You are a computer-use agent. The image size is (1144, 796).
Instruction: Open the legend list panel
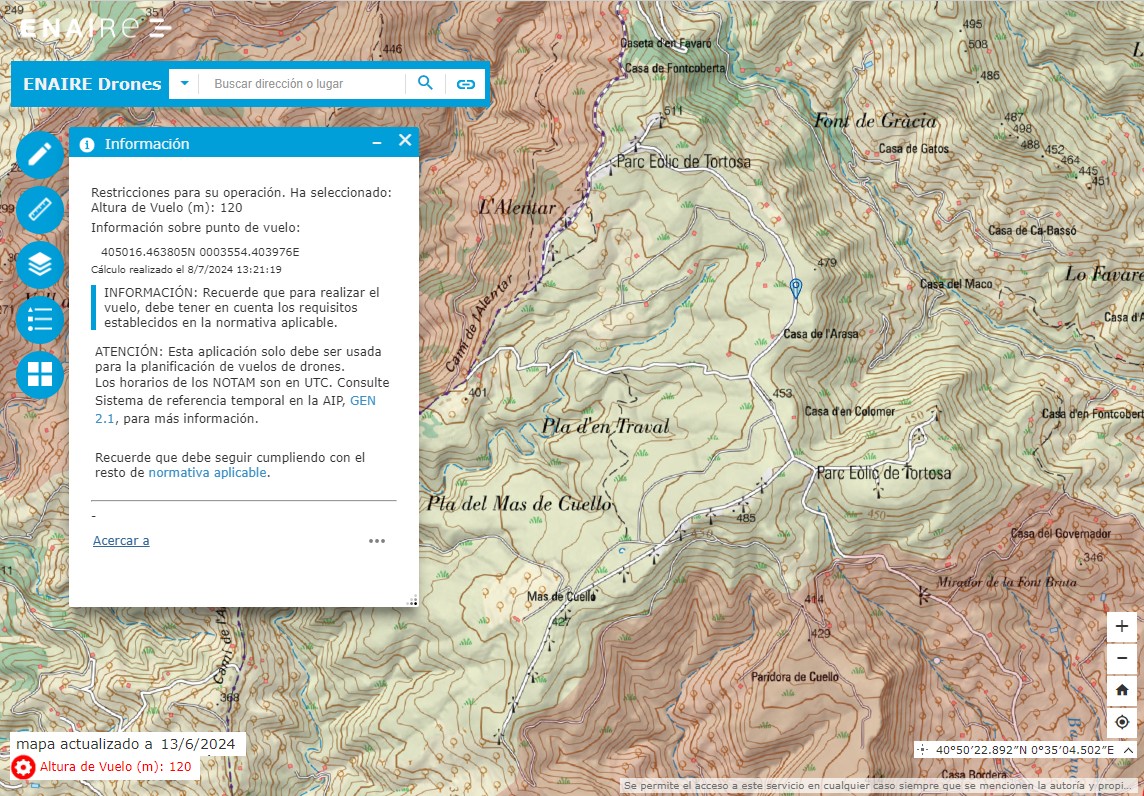click(x=40, y=320)
